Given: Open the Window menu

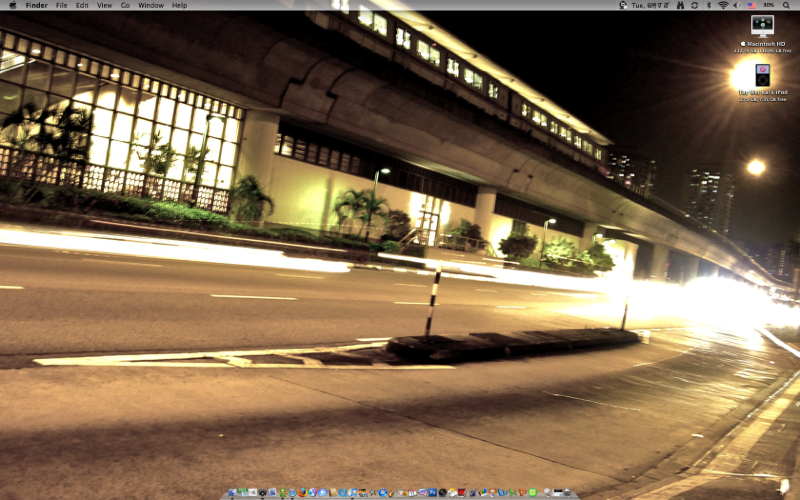Looking at the screenshot, I should coord(151,5).
